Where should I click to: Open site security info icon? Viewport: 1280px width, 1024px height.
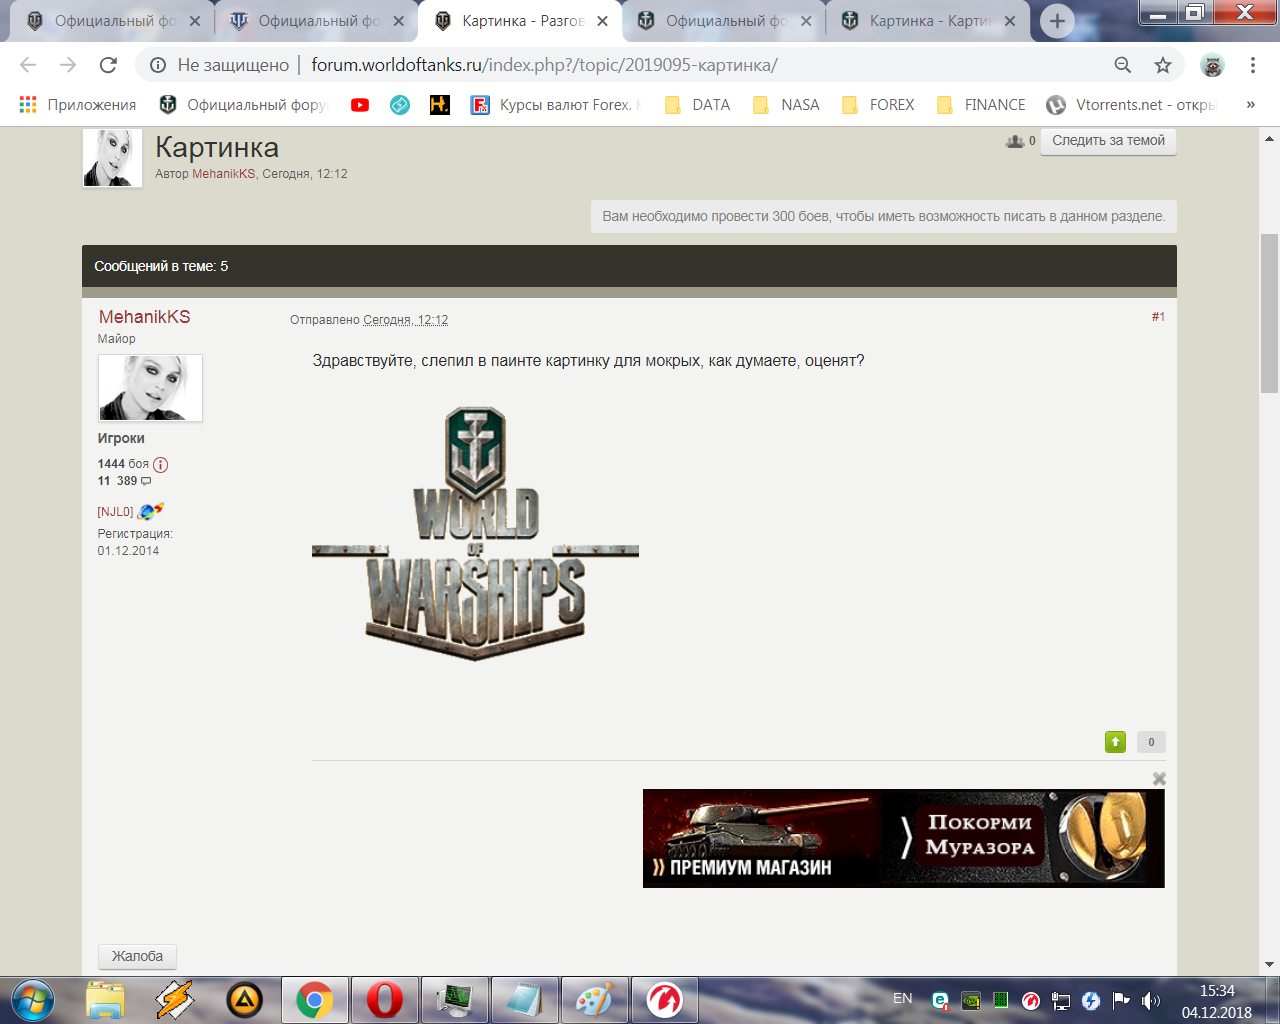pyautogui.click(x=158, y=65)
